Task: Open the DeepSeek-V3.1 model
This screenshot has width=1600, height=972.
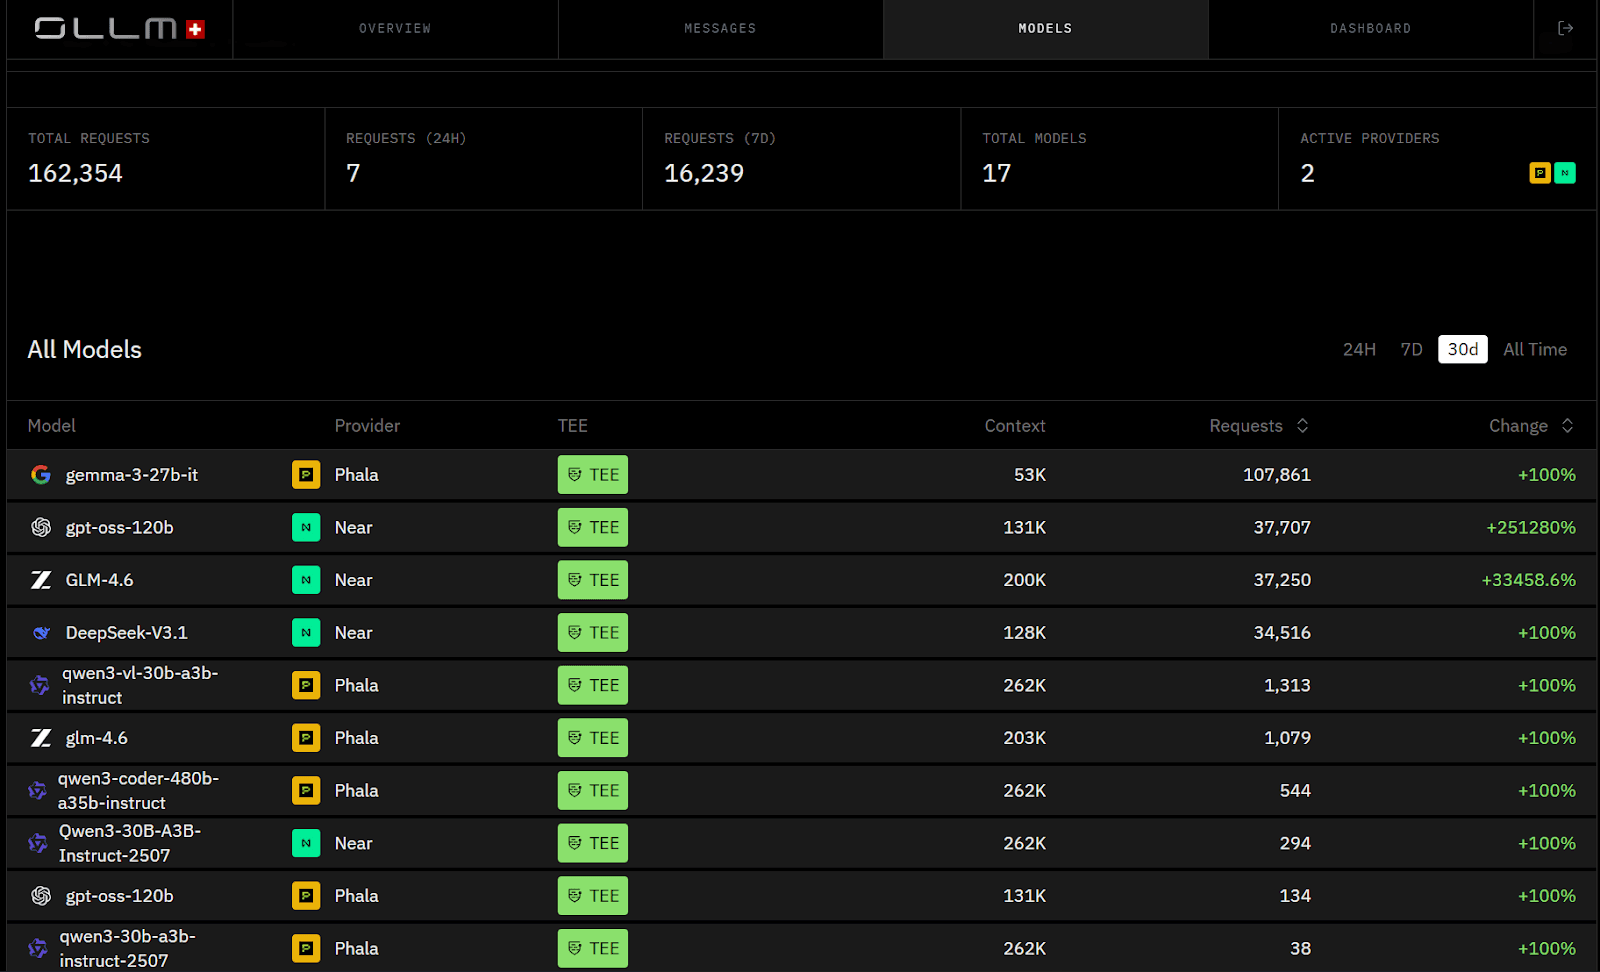Action: coord(127,633)
